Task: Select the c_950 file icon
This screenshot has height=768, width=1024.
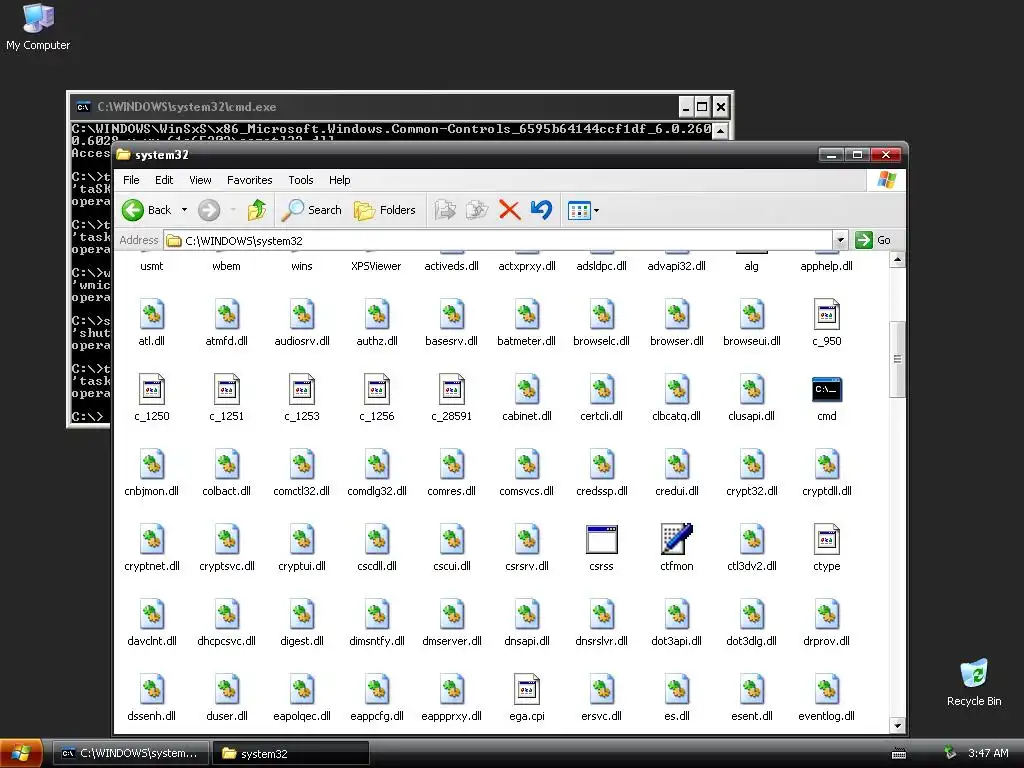Action: click(x=827, y=315)
